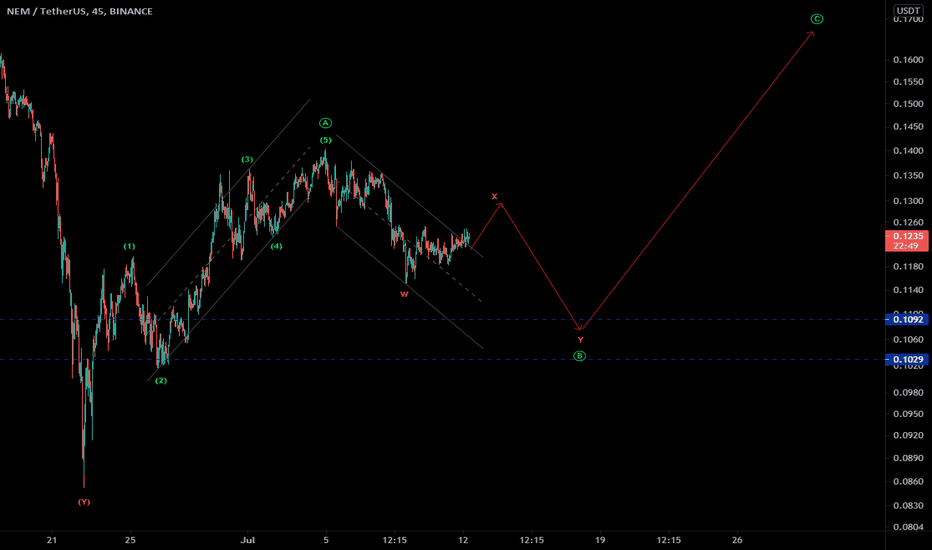Click the 19 date on time axis
This screenshot has width=932, height=550.
(x=600, y=540)
